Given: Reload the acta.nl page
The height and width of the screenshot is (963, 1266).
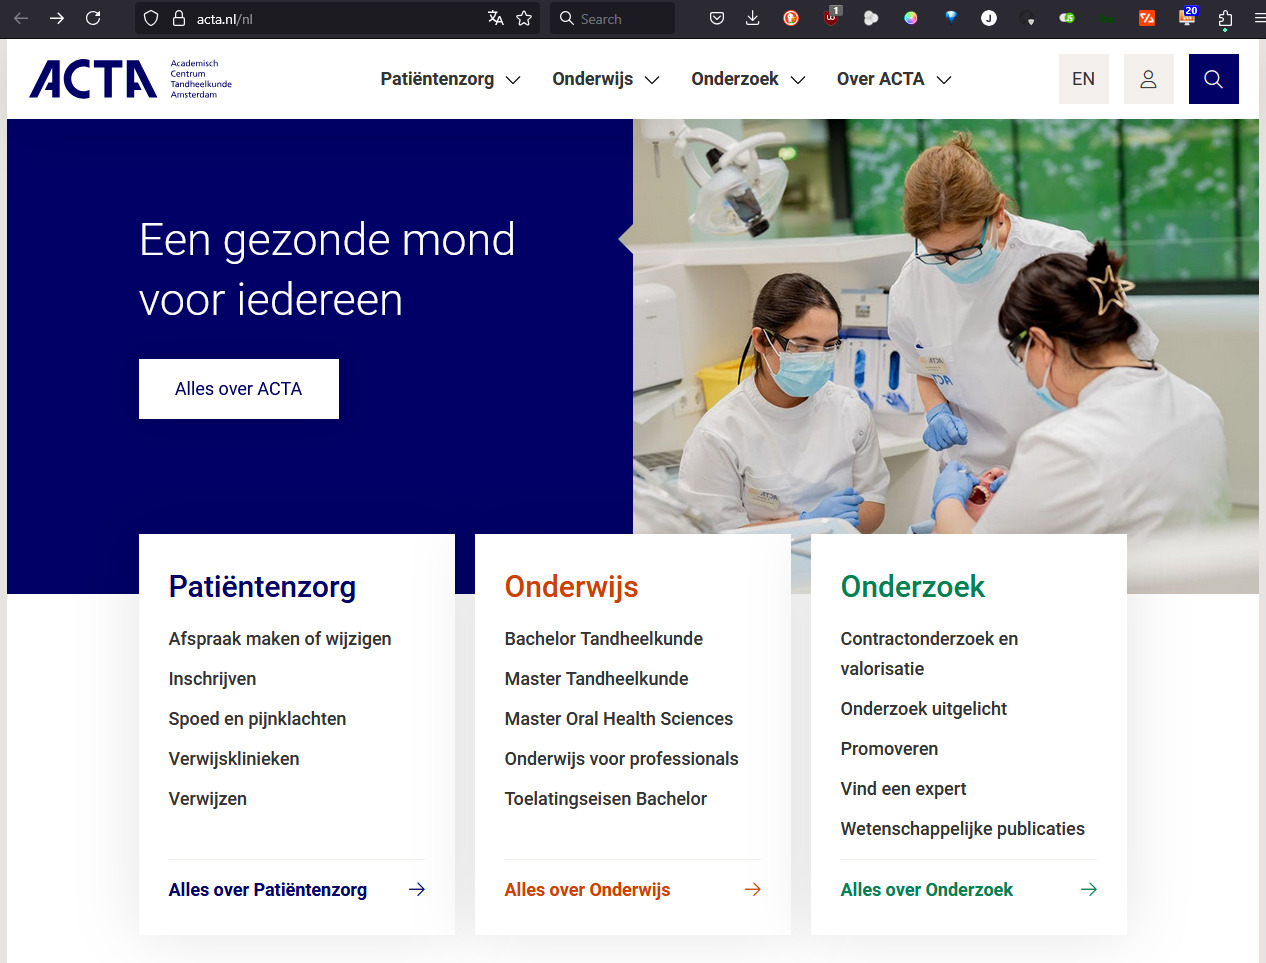Looking at the screenshot, I should pos(93,18).
